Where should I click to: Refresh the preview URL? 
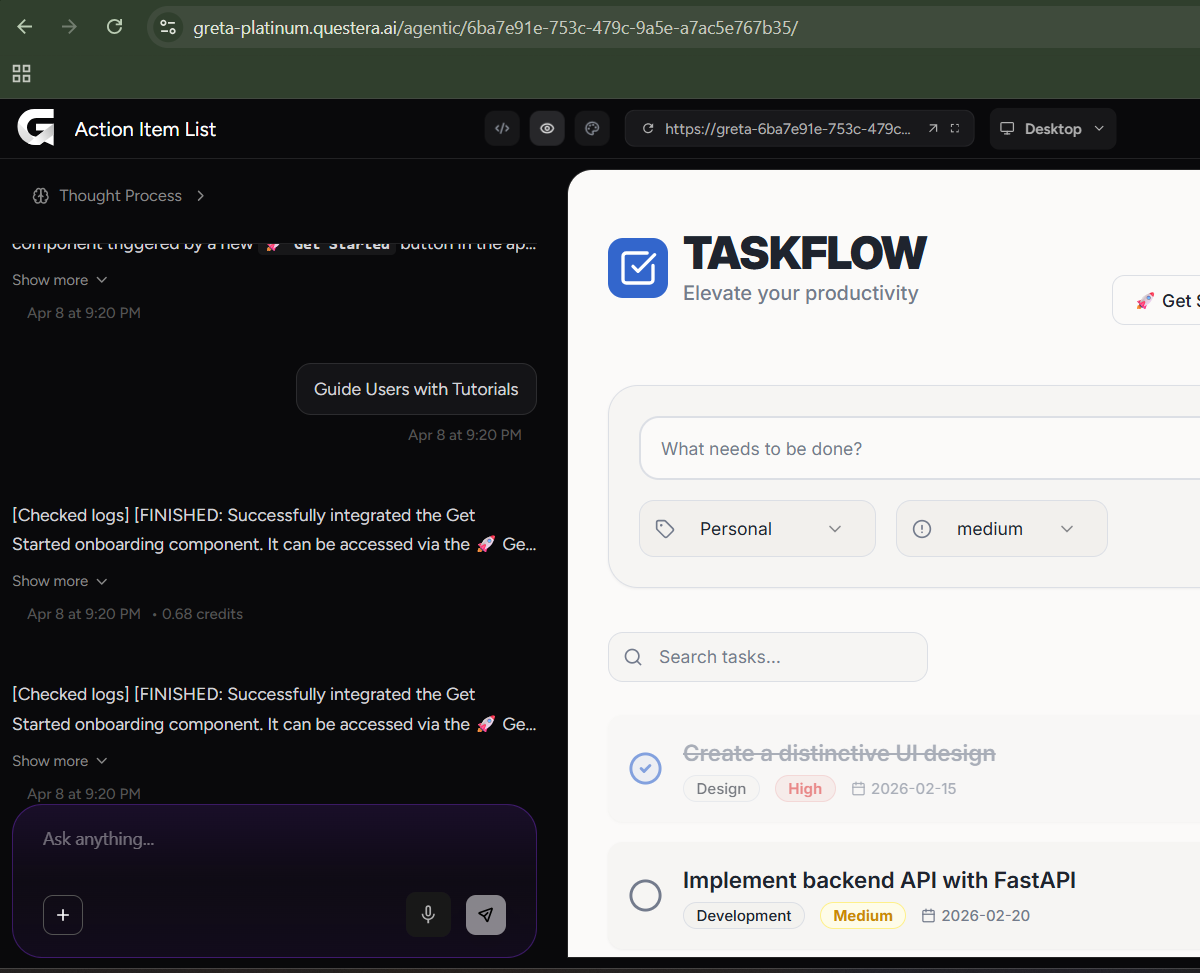648,129
